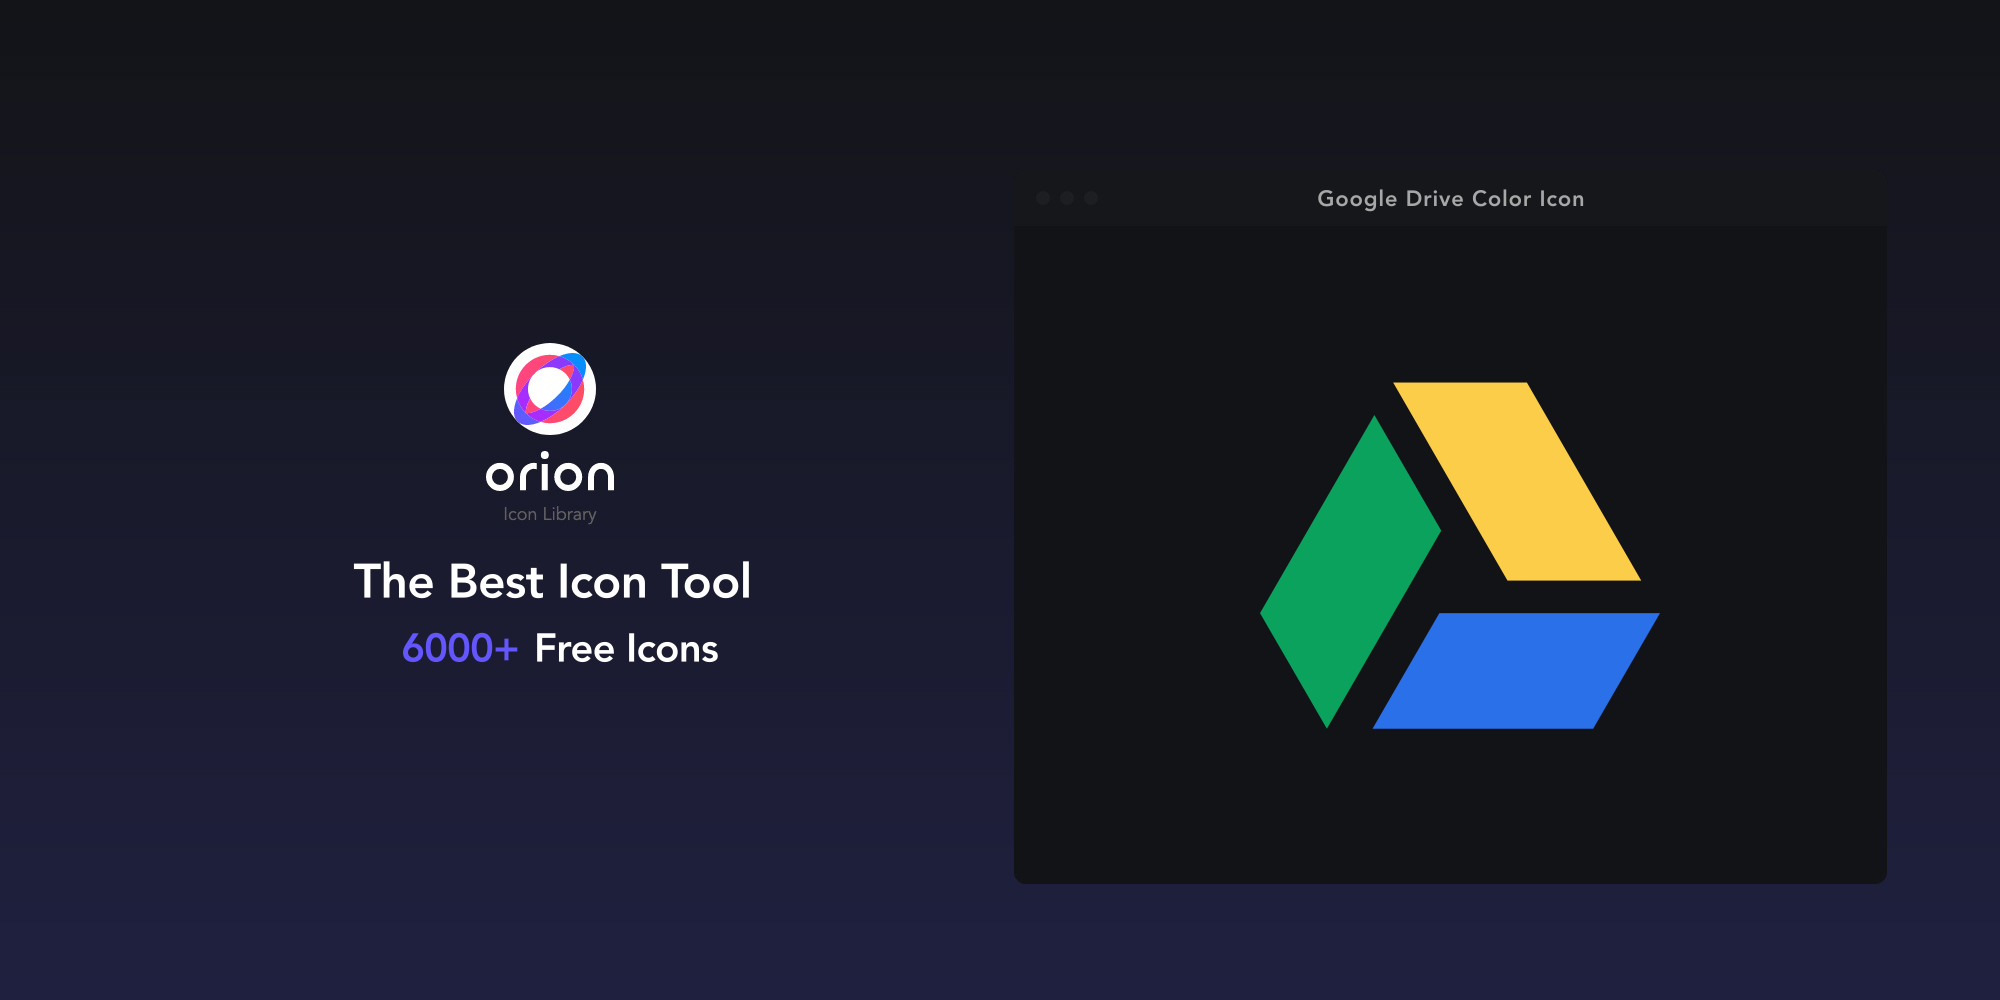Click the third window control dot
2000x1000 pixels.
[x=1092, y=198]
